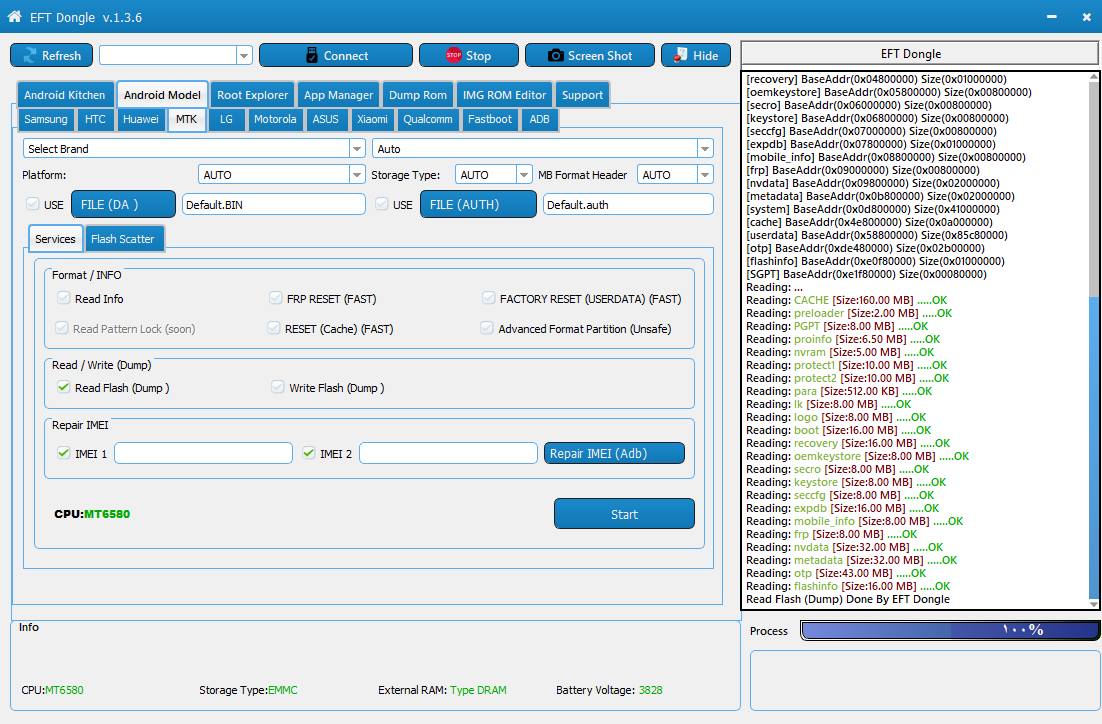Click the FILE (DA) button
The height and width of the screenshot is (724, 1102).
[x=124, y=205]
